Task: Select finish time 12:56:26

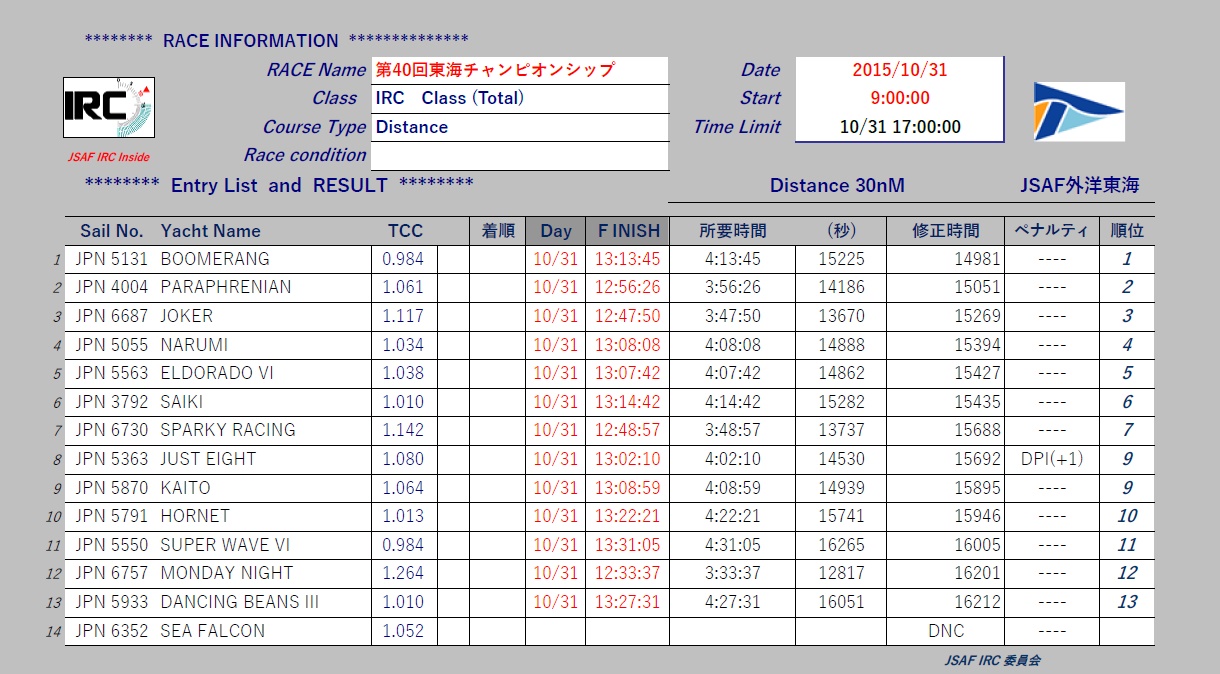Action: (627, 287)
